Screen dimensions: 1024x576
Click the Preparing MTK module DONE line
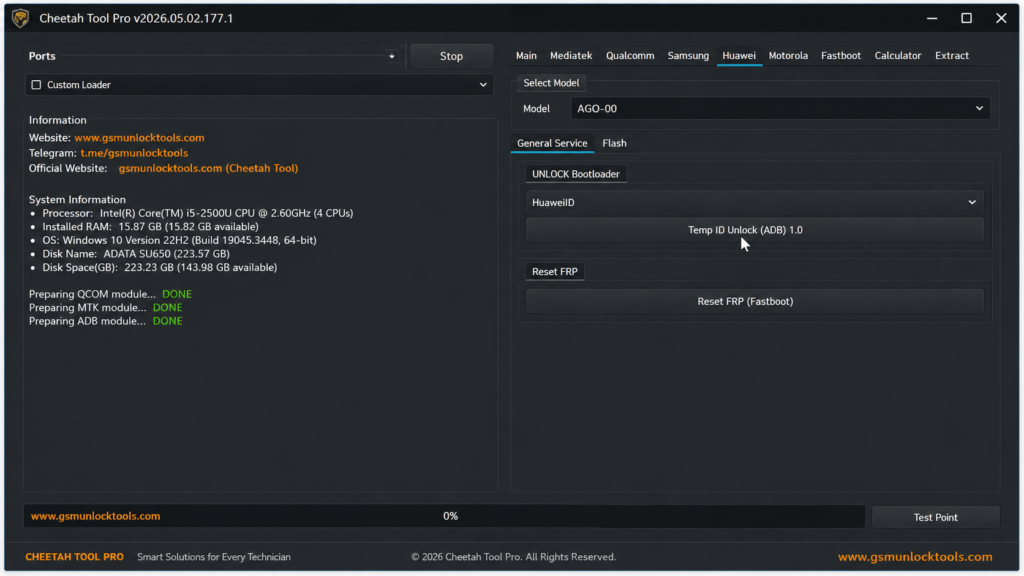click(106, 308)
